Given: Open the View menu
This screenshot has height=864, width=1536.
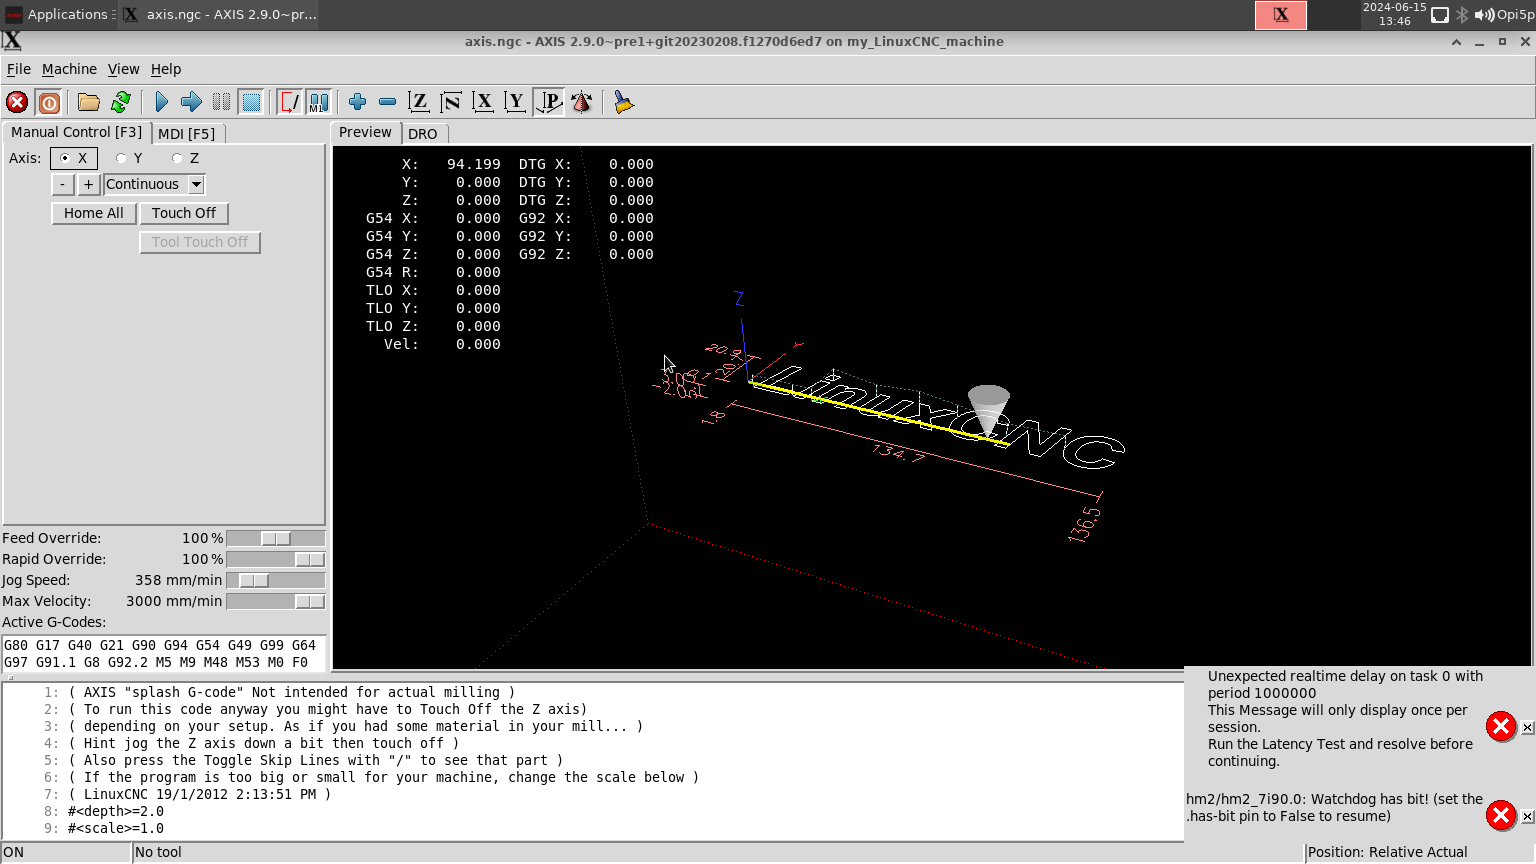Looking at the screenshot, I should pos(124,69).
